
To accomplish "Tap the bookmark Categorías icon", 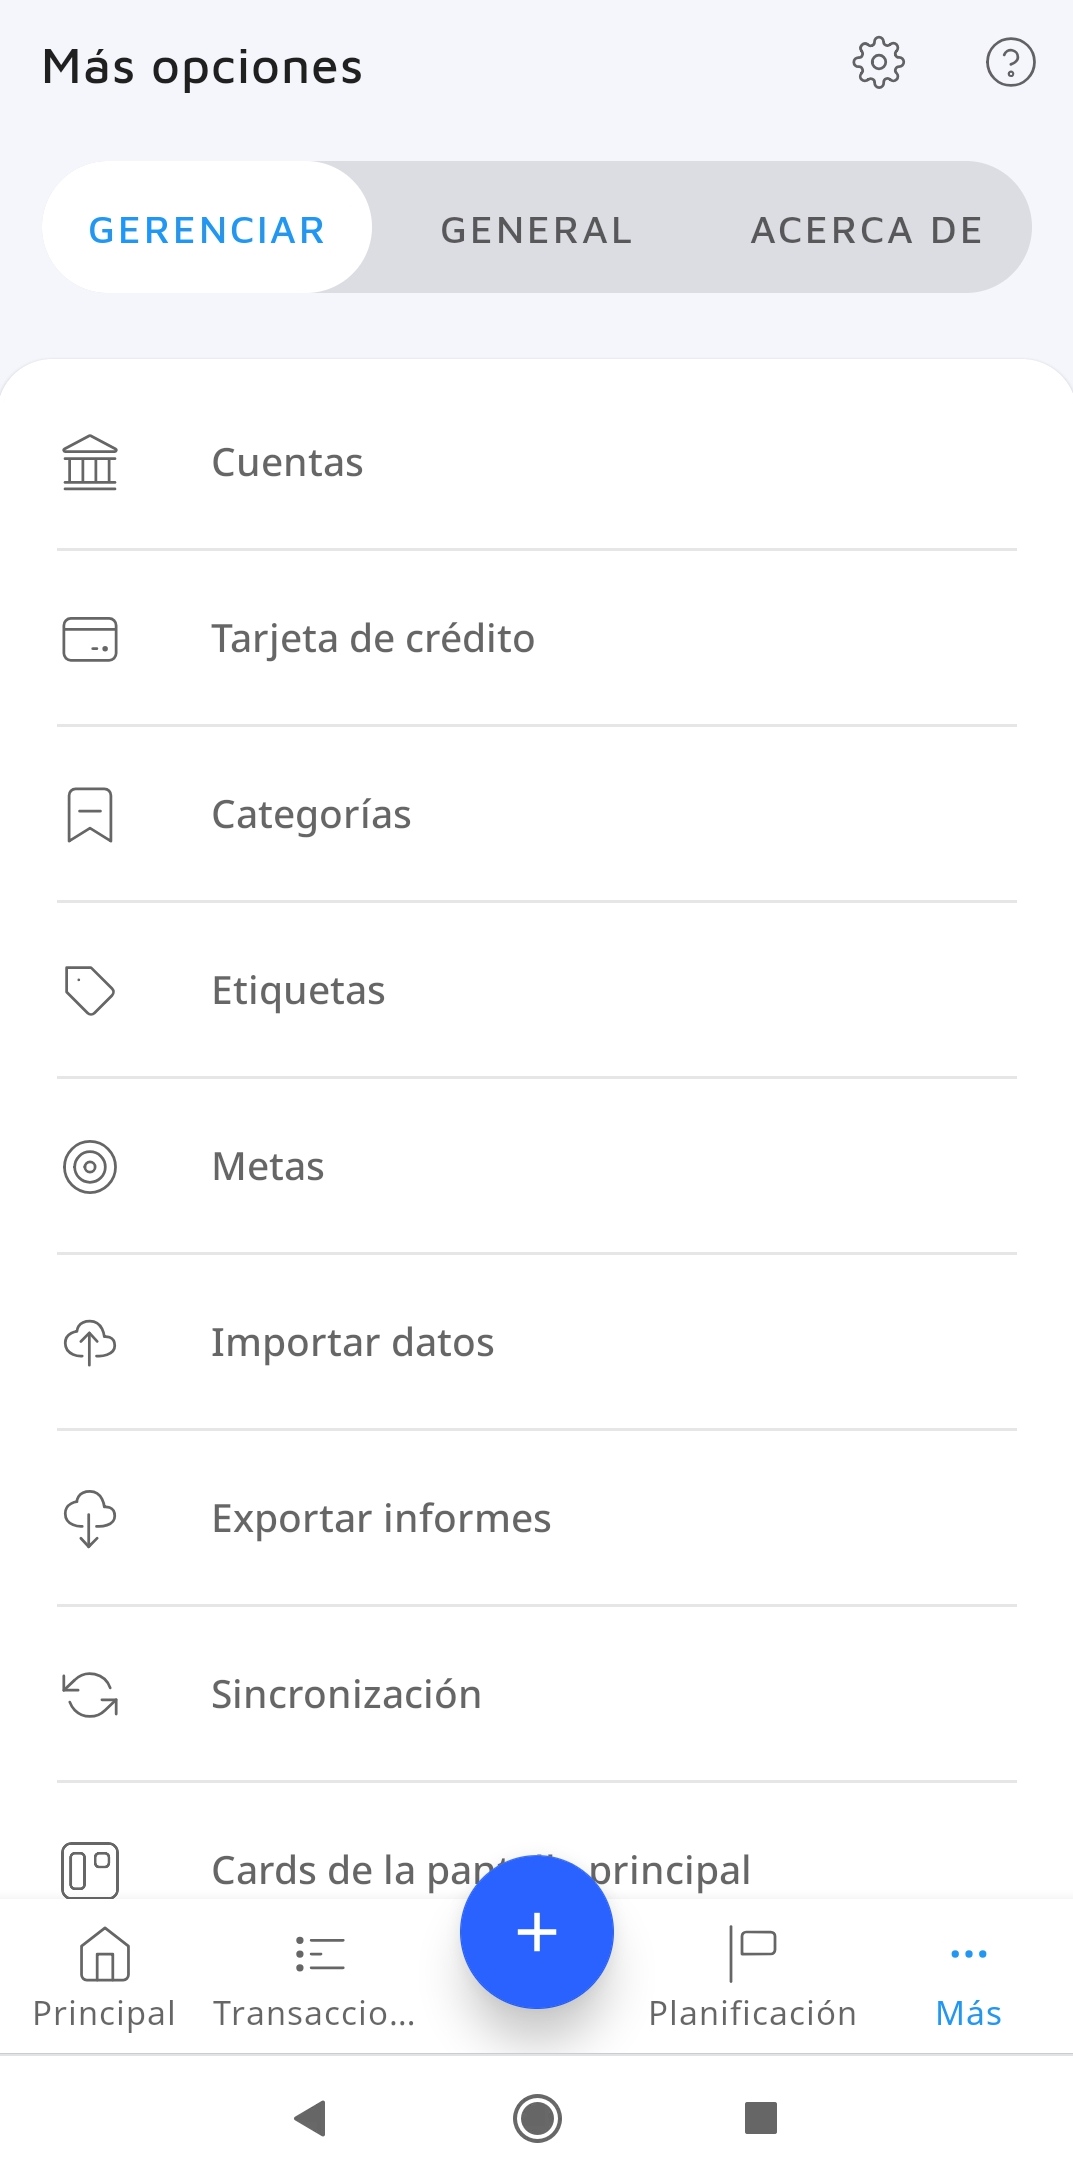I will point(90,815).
